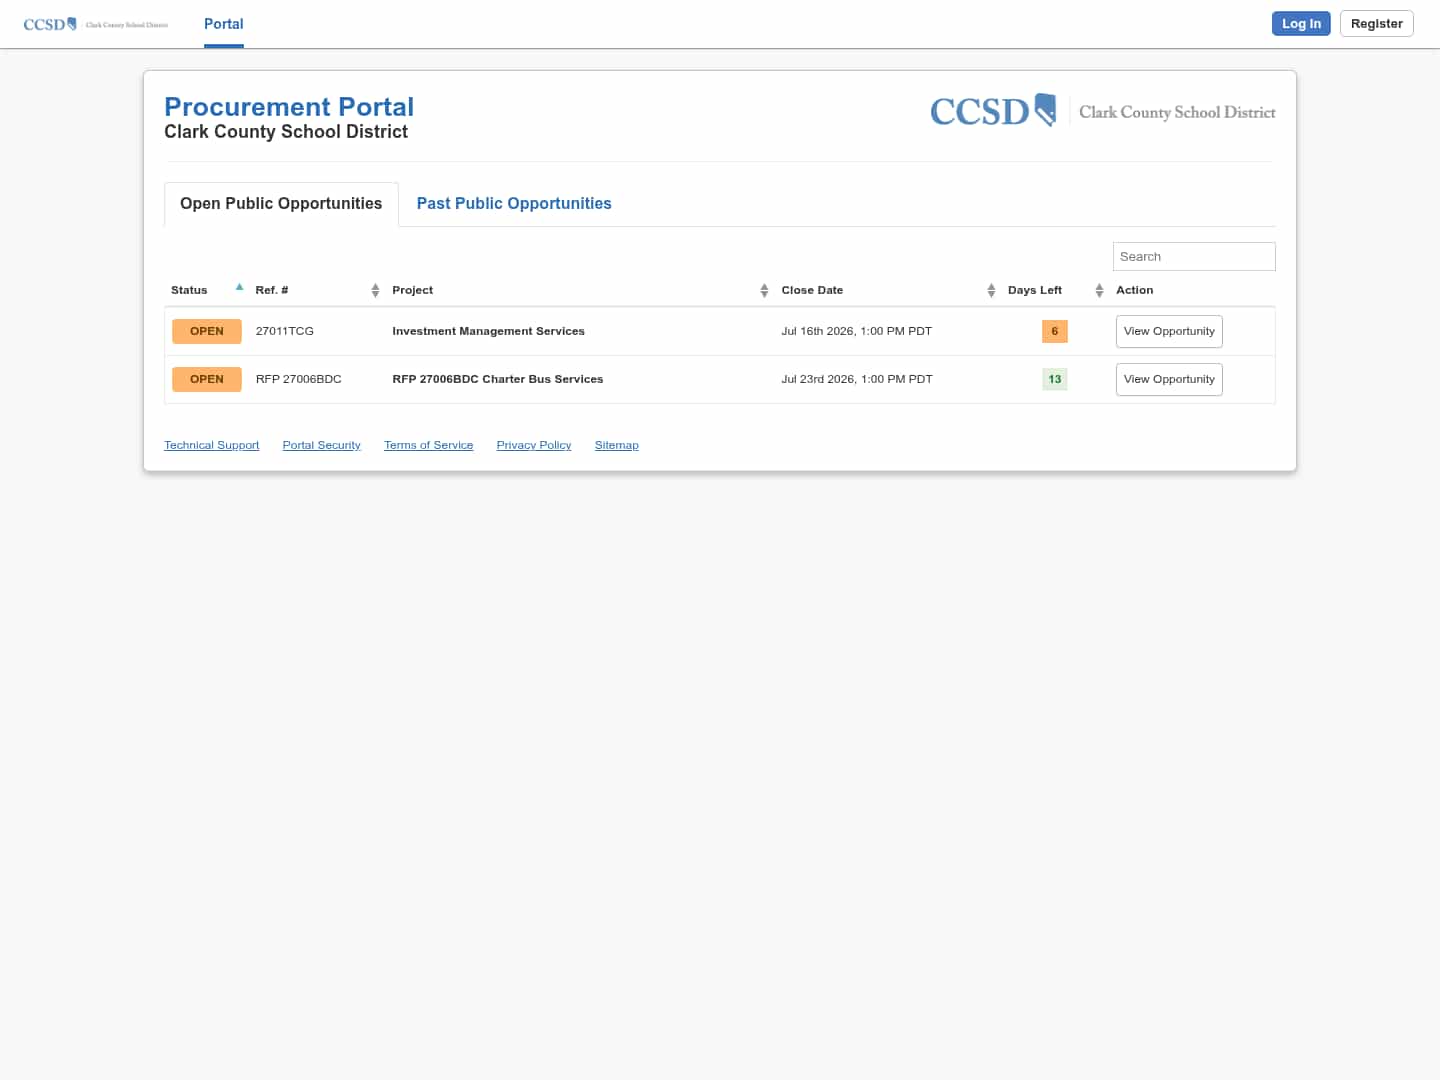The image size is (1440, 1080).
Task: Click the green 13 days left badge
Action: pyautogui.click(x=1055, y=379)
